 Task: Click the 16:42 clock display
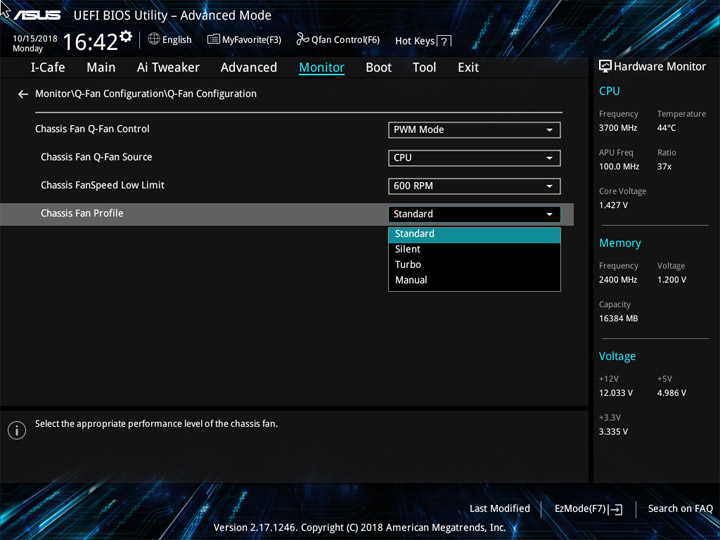pyautogui.click(x=90, y=42)
